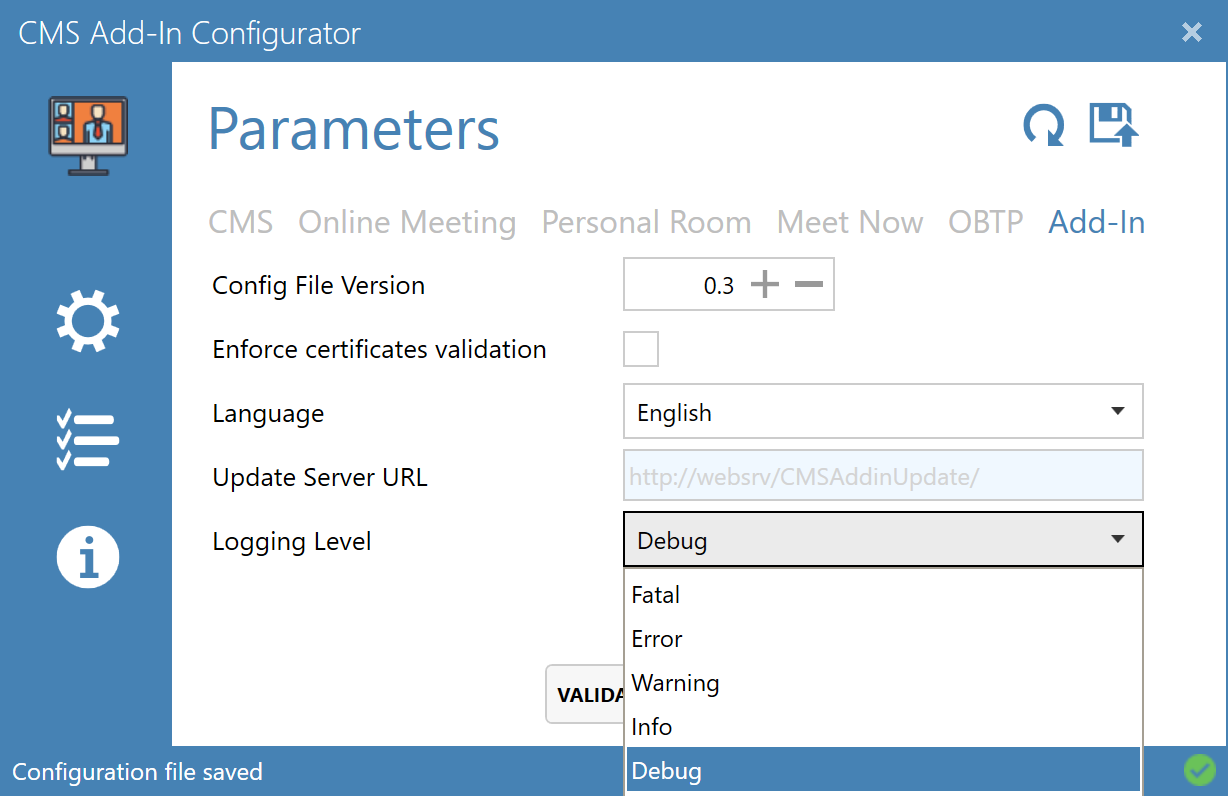
Task: Open the info section in sidebar
Action: point(88,557)
